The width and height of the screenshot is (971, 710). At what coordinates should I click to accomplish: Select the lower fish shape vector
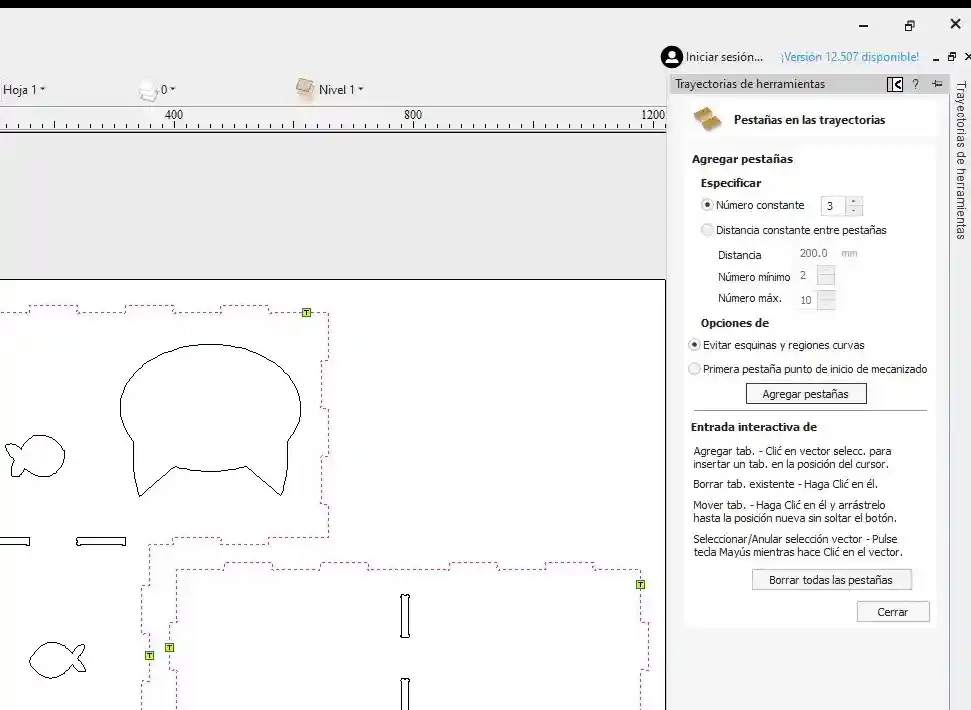[x=58, y=660]
